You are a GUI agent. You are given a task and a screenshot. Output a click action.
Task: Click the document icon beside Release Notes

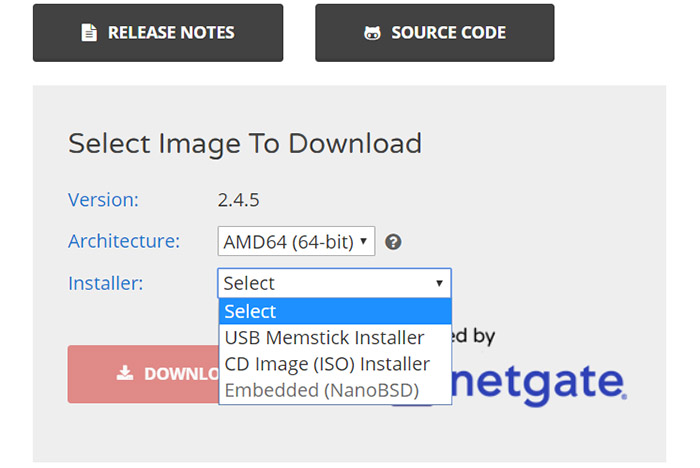click(x=89, y=33)
